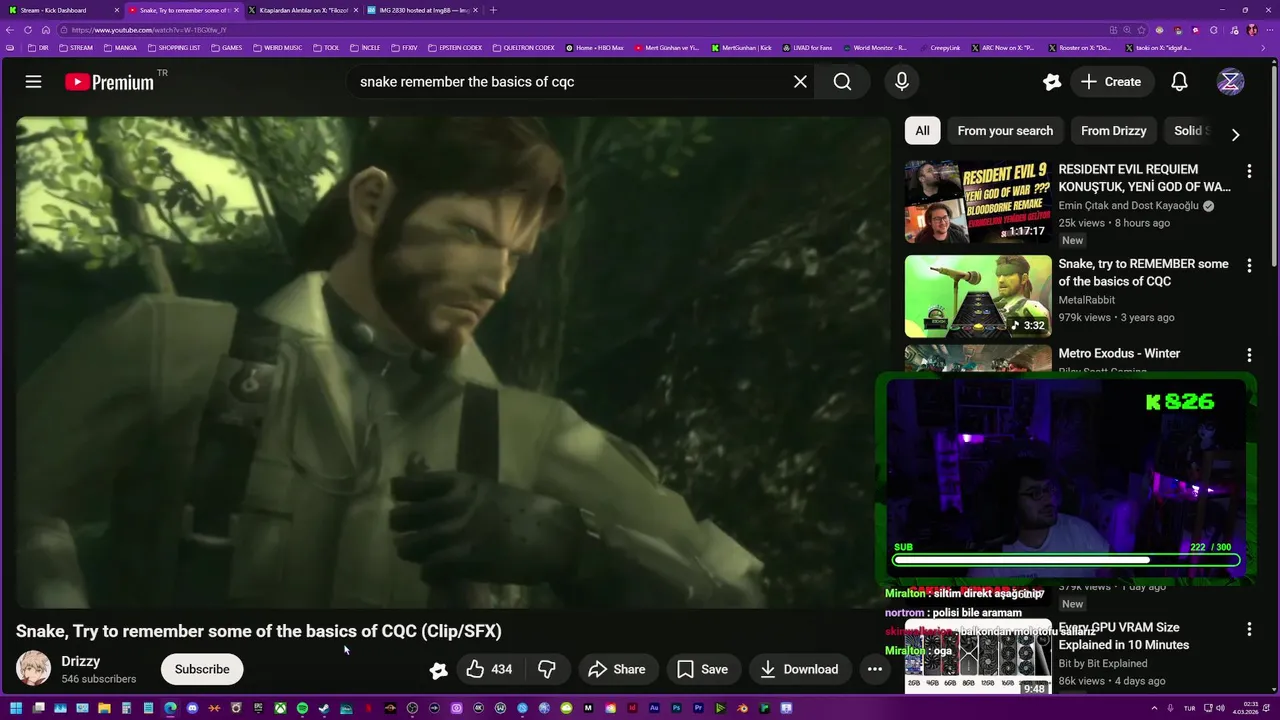Select the All filter chip

pyautogui.click(x=922, y=131)
